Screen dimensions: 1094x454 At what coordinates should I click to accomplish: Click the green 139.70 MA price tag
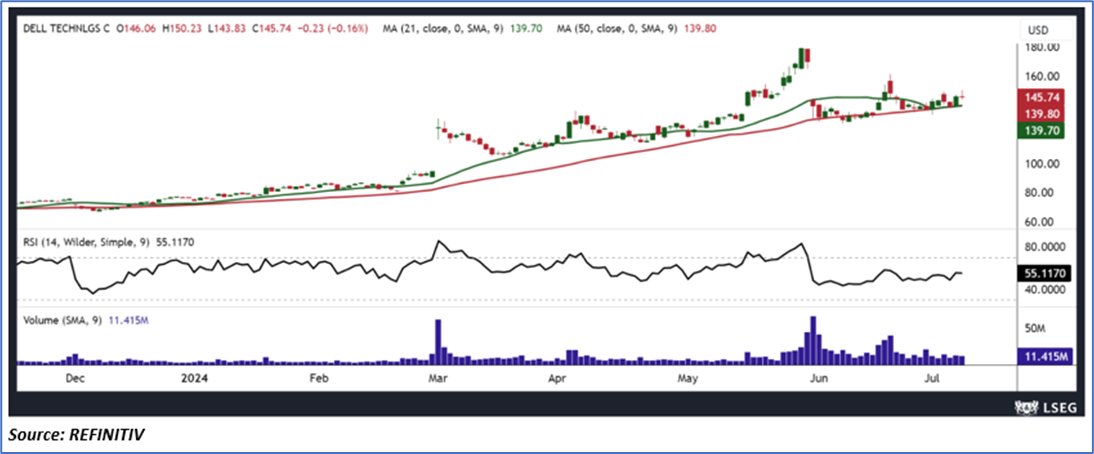[1040, 130]
